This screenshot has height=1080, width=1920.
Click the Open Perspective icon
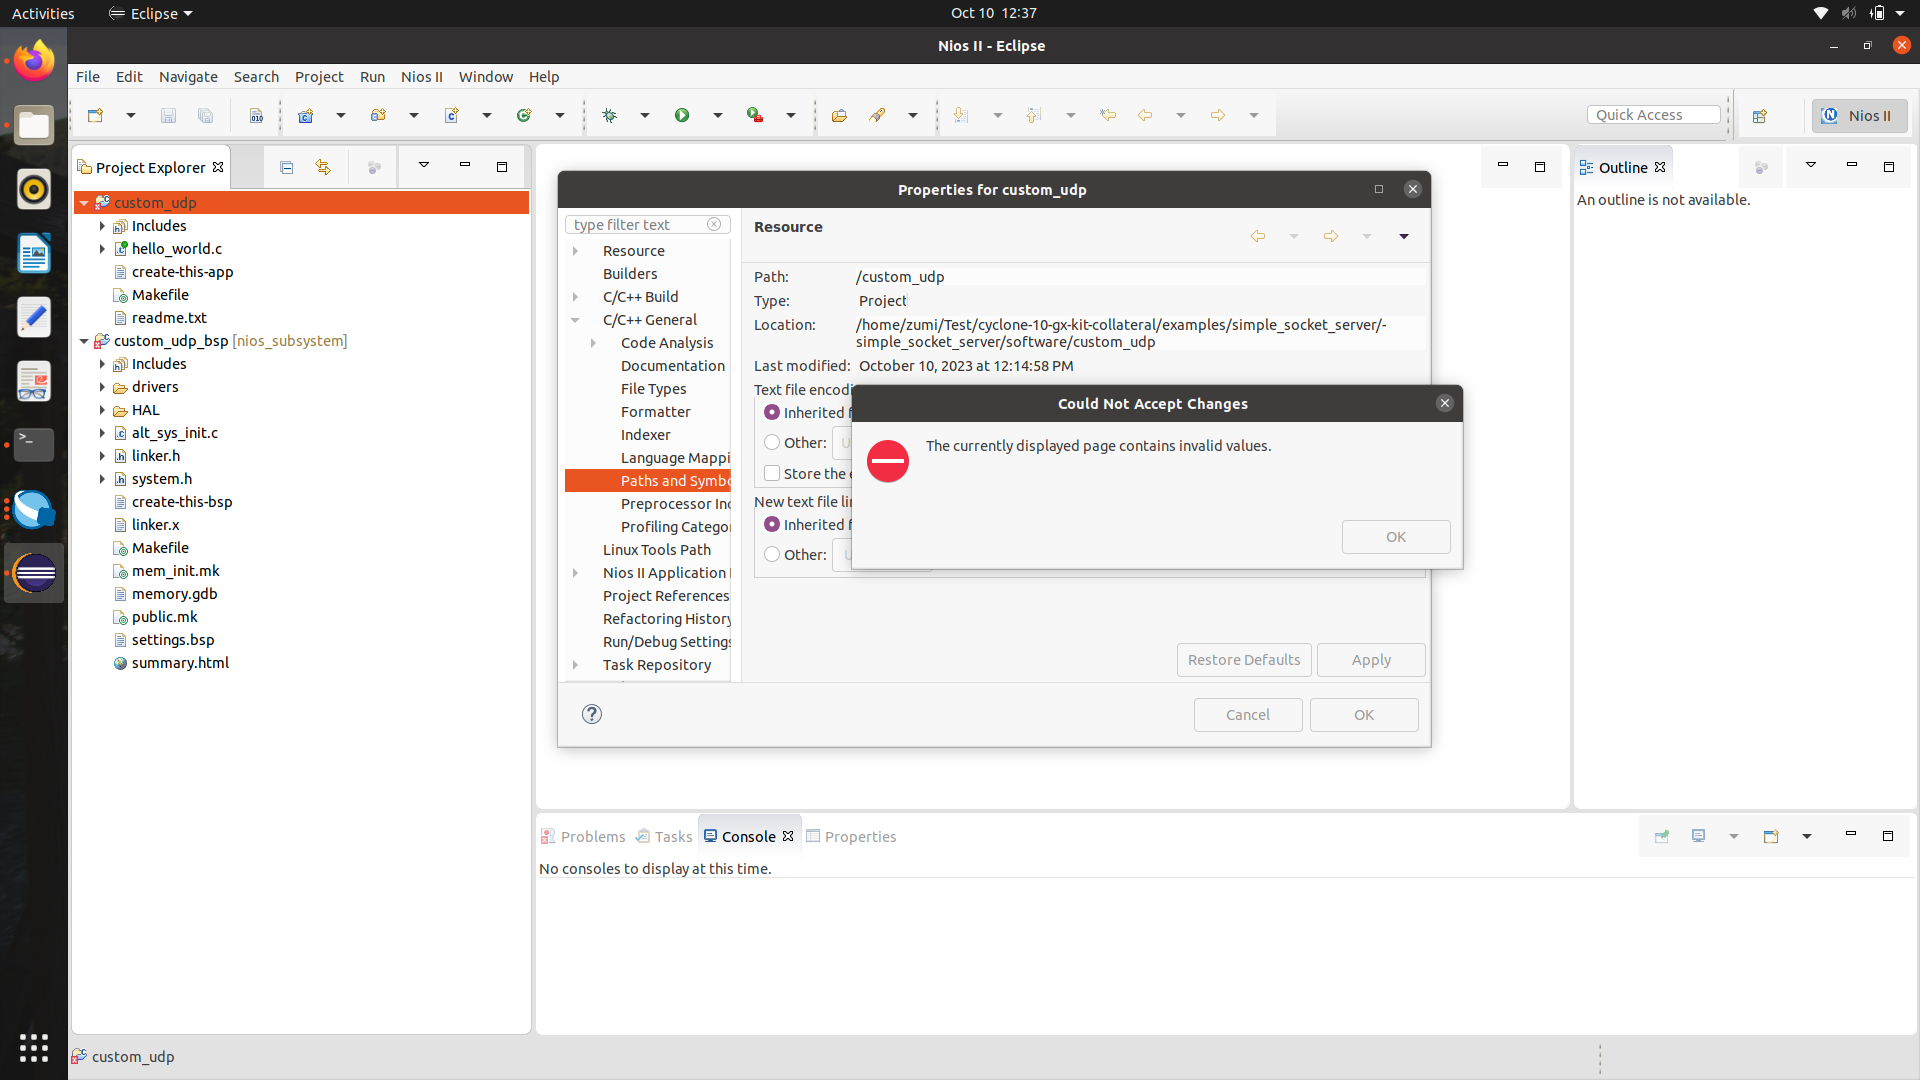tap(1760, 116)
